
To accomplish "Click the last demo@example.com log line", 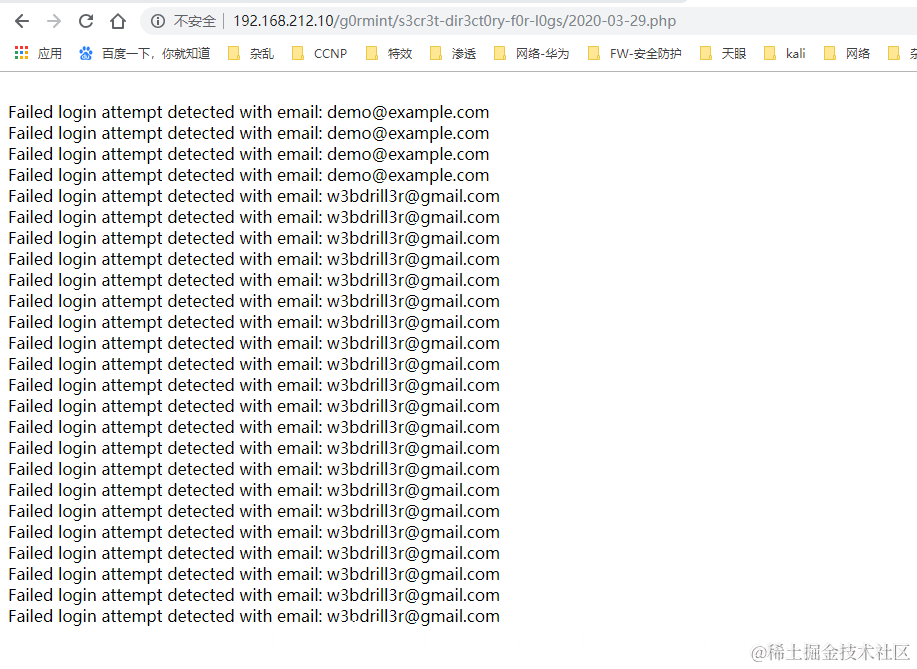I will click(249, 175).
